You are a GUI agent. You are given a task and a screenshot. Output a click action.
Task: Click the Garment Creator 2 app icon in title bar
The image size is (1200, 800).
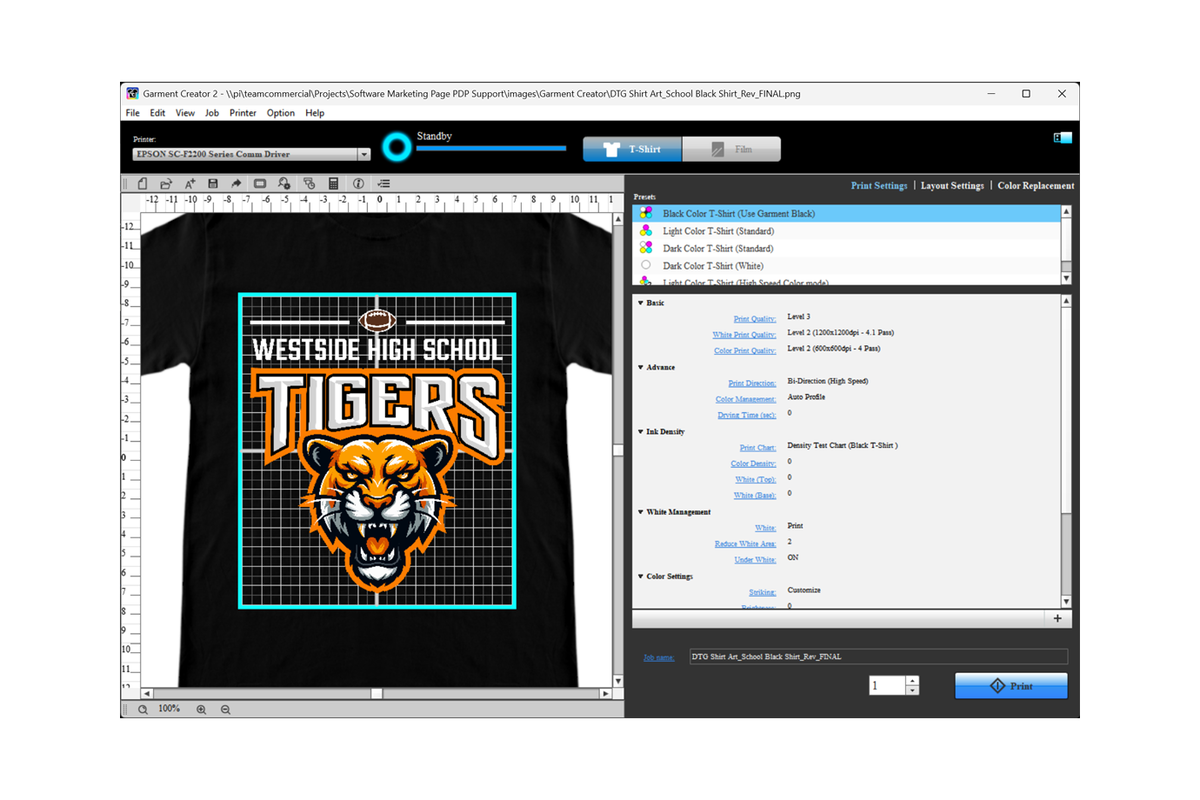(132, 94)
